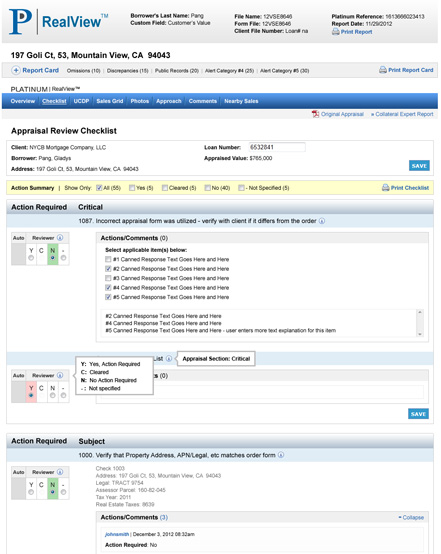This screenshot has height=554, width=441.
Task: Click SAVE button below Critical section
Action: click(x=418, y=414)
